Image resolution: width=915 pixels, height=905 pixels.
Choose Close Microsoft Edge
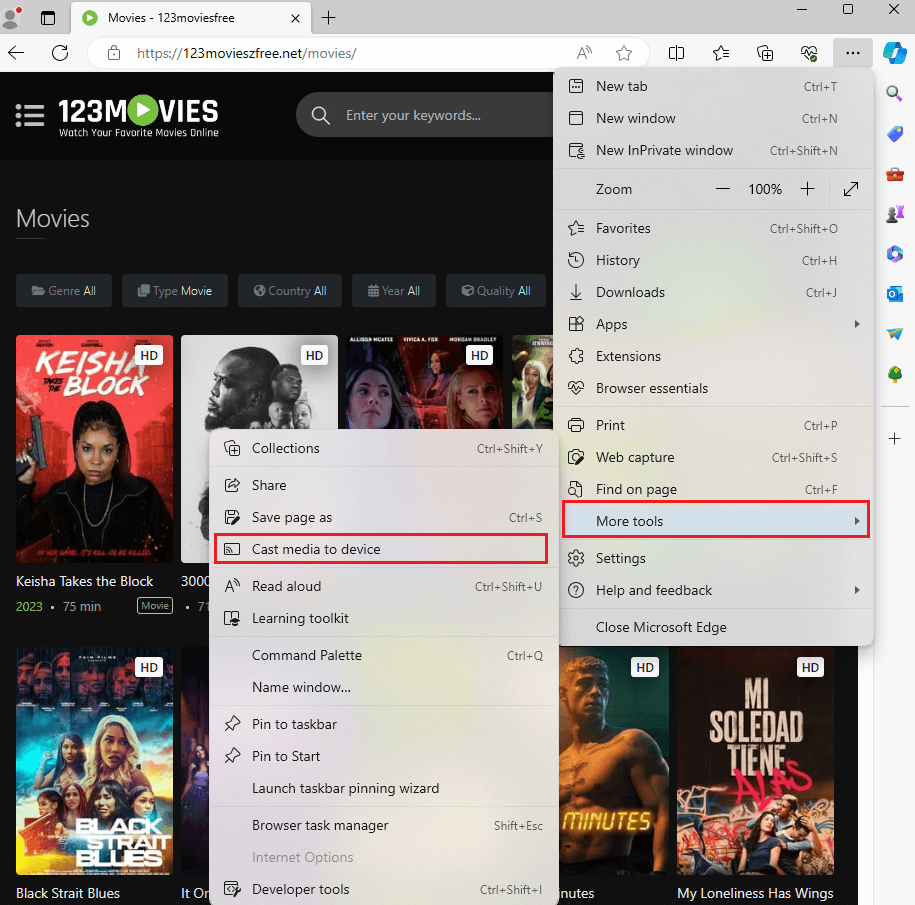pos(714,627)
